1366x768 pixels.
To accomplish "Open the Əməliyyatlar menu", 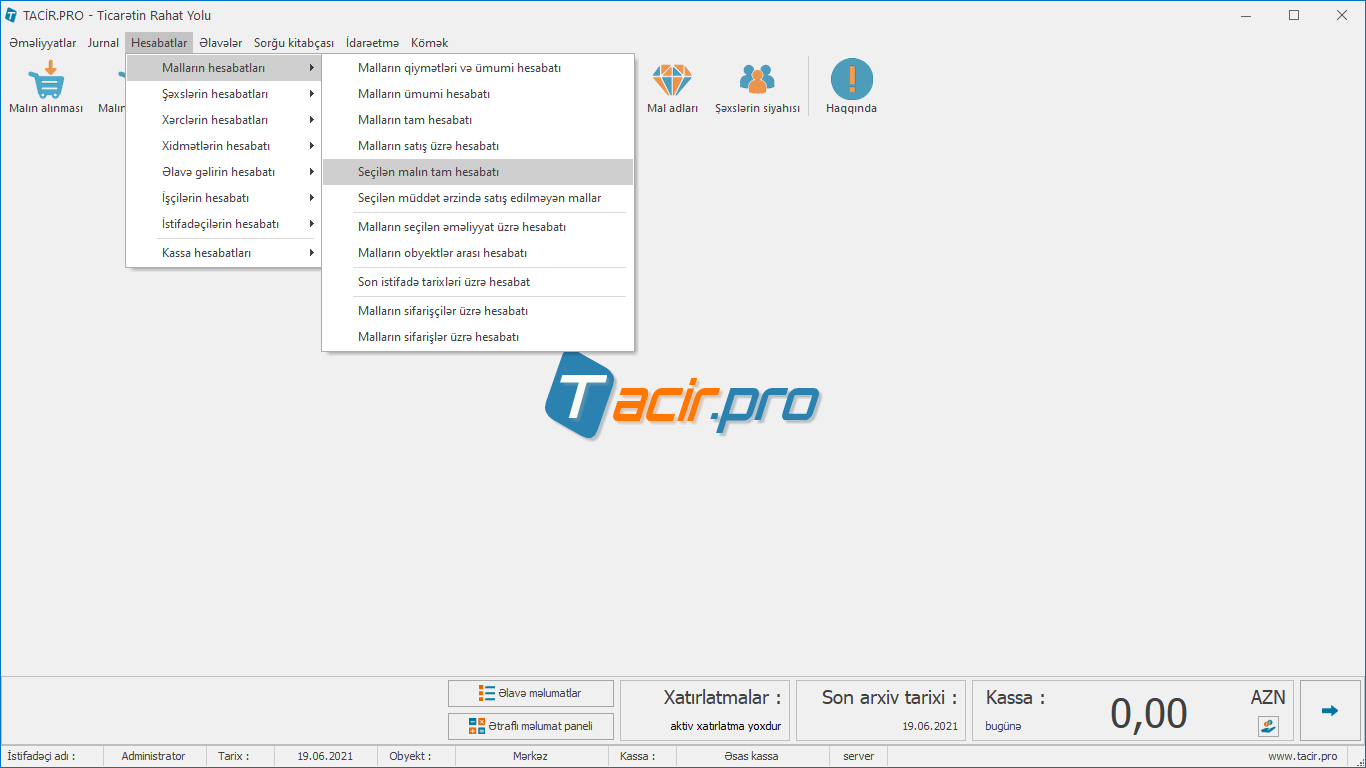I will coord(43,43).
